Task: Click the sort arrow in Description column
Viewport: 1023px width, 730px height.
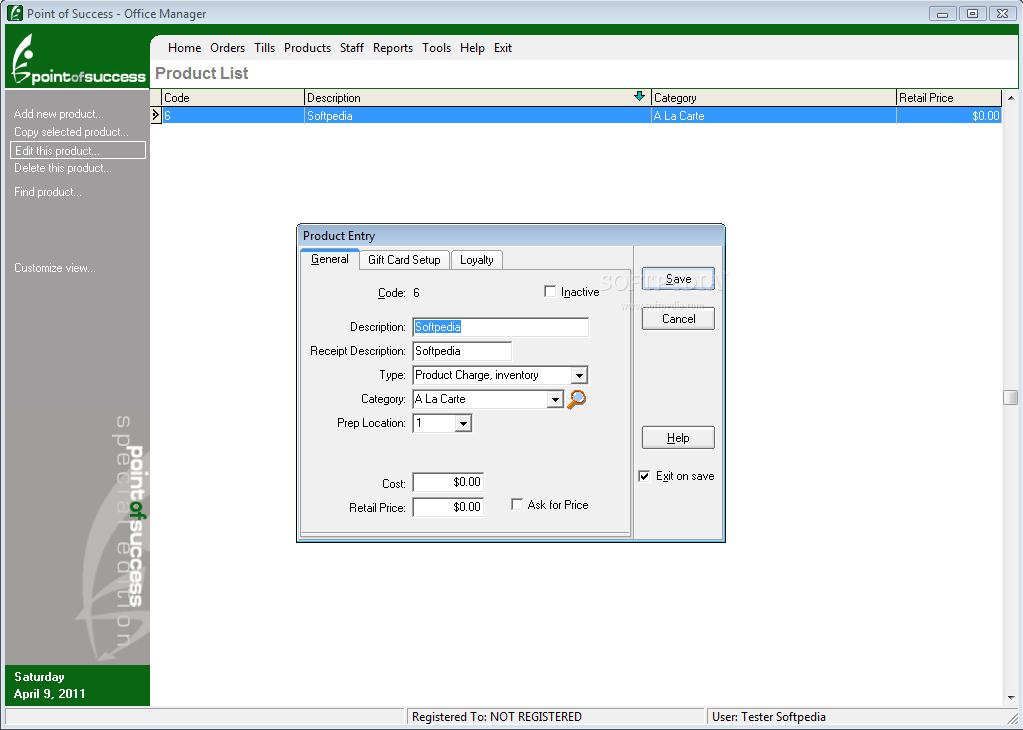Action: [639, 97]
